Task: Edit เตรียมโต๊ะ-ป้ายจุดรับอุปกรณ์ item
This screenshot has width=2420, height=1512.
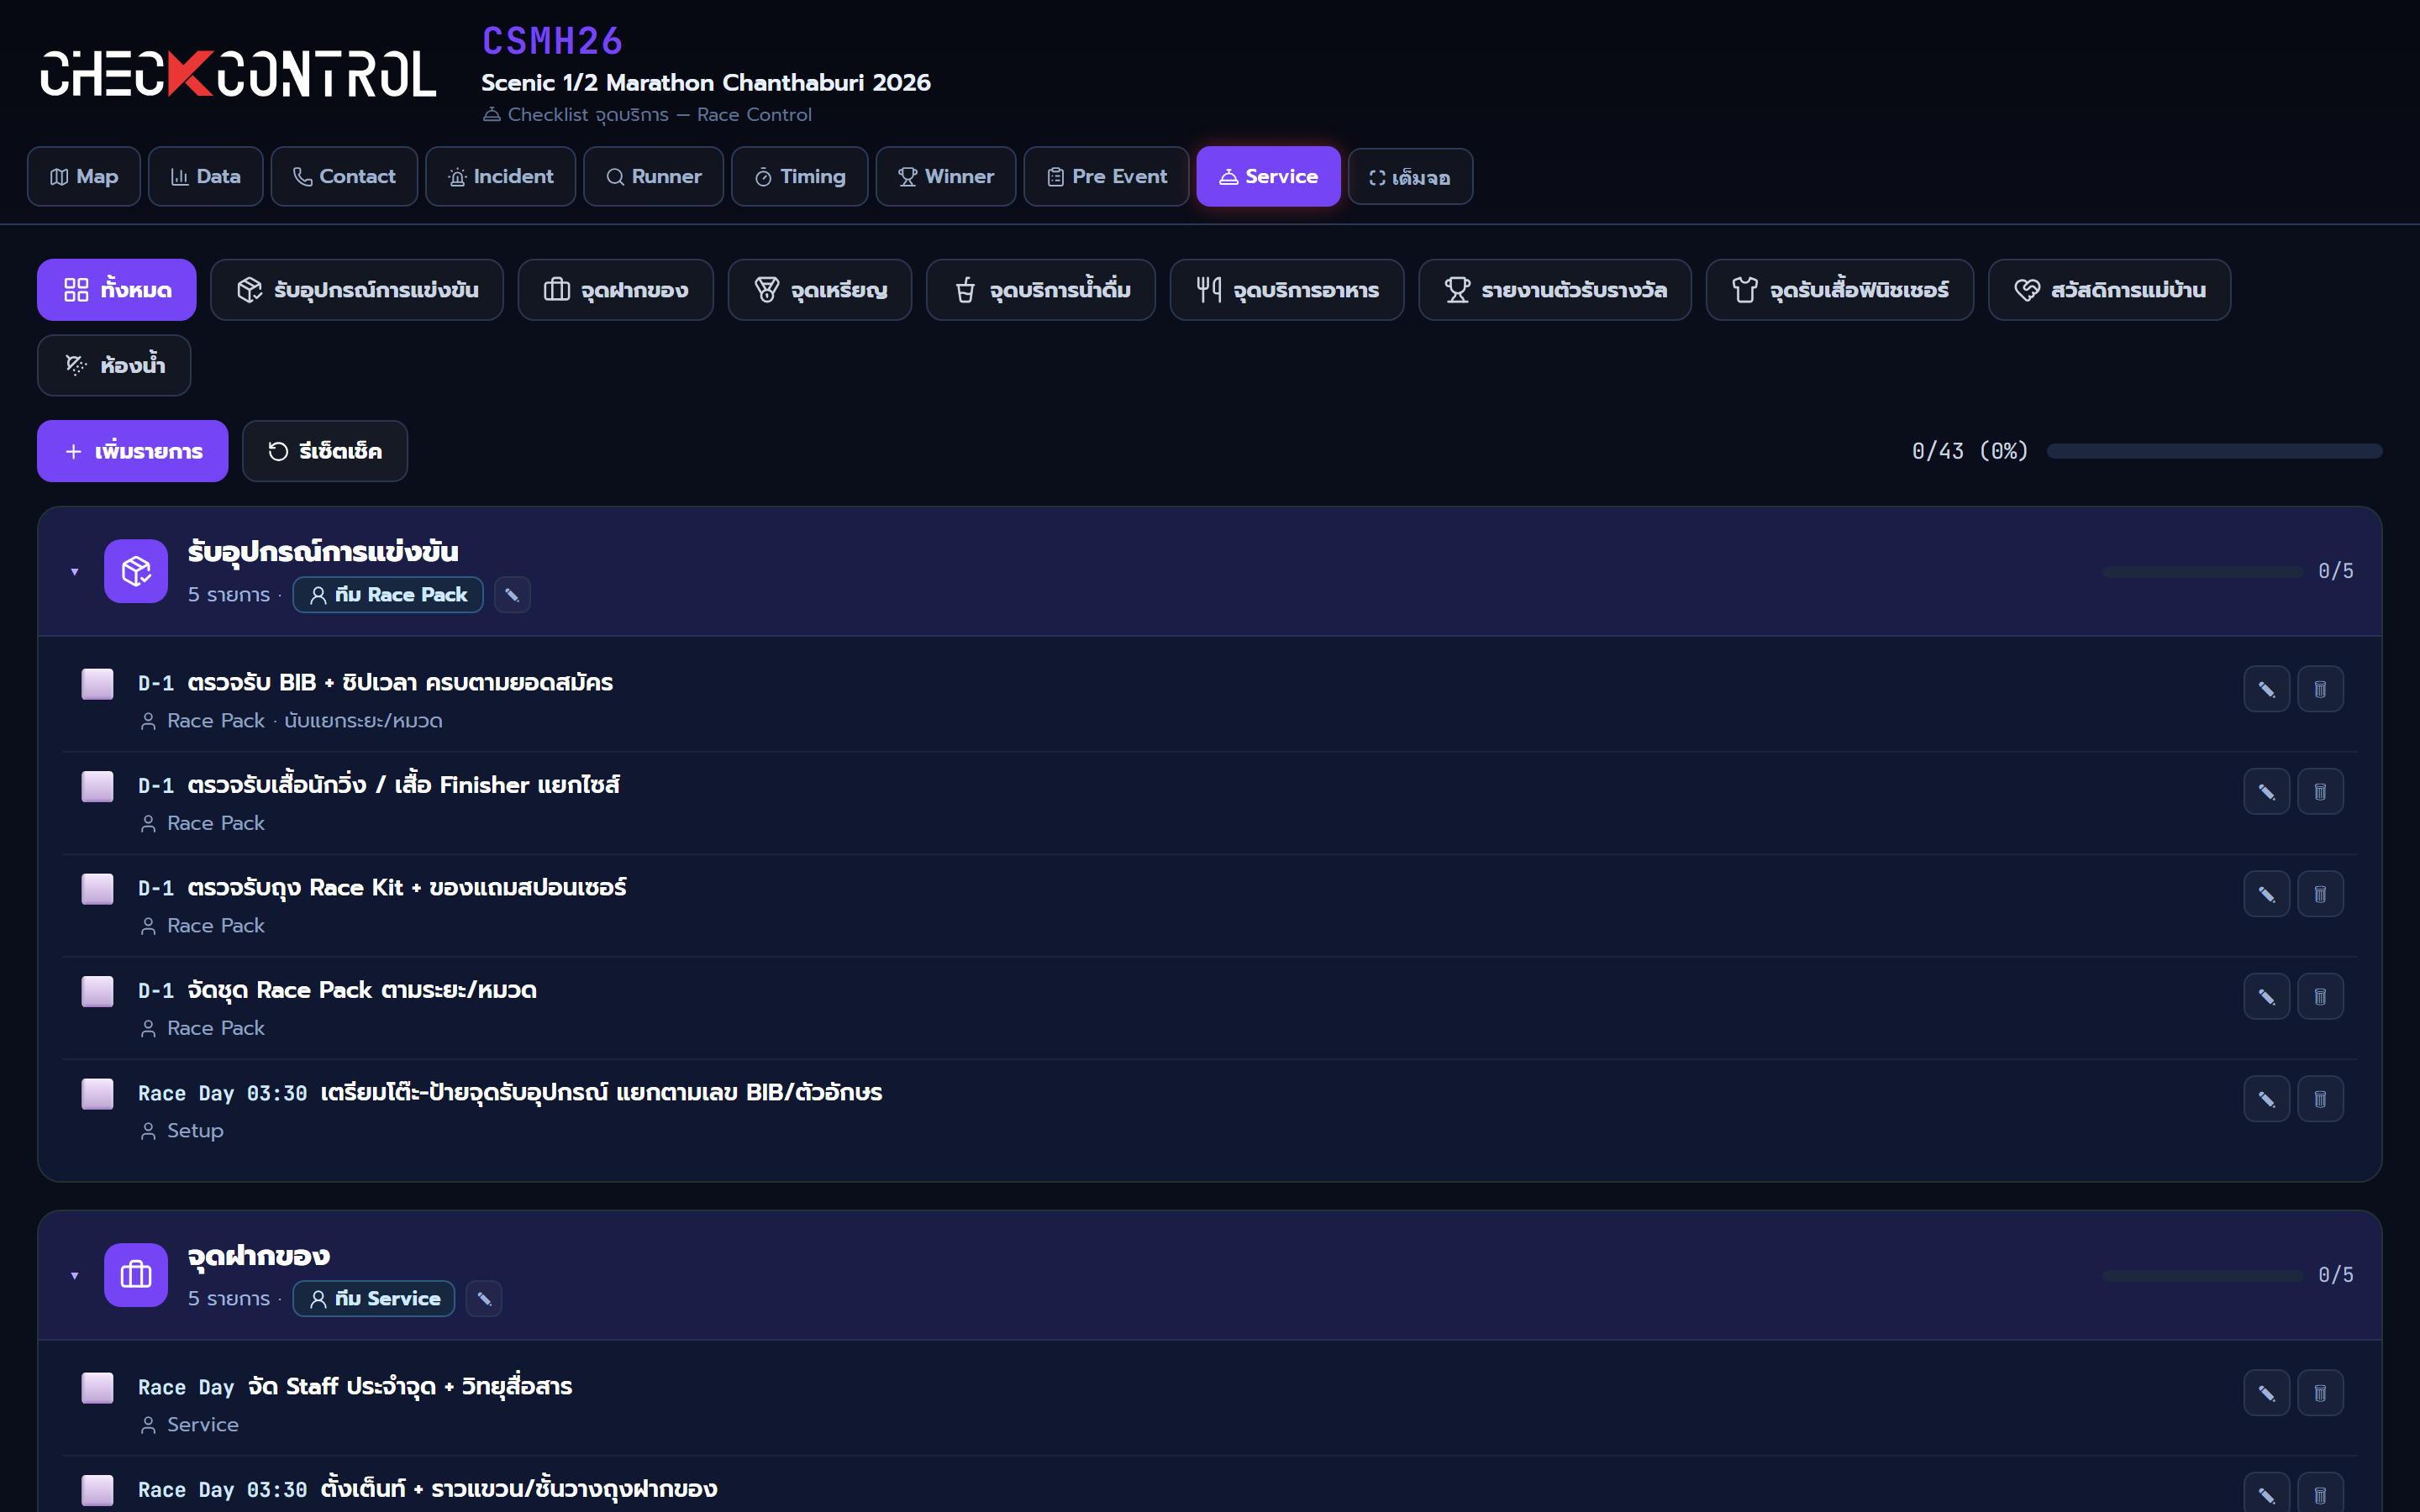Action: (2266, 1099)
